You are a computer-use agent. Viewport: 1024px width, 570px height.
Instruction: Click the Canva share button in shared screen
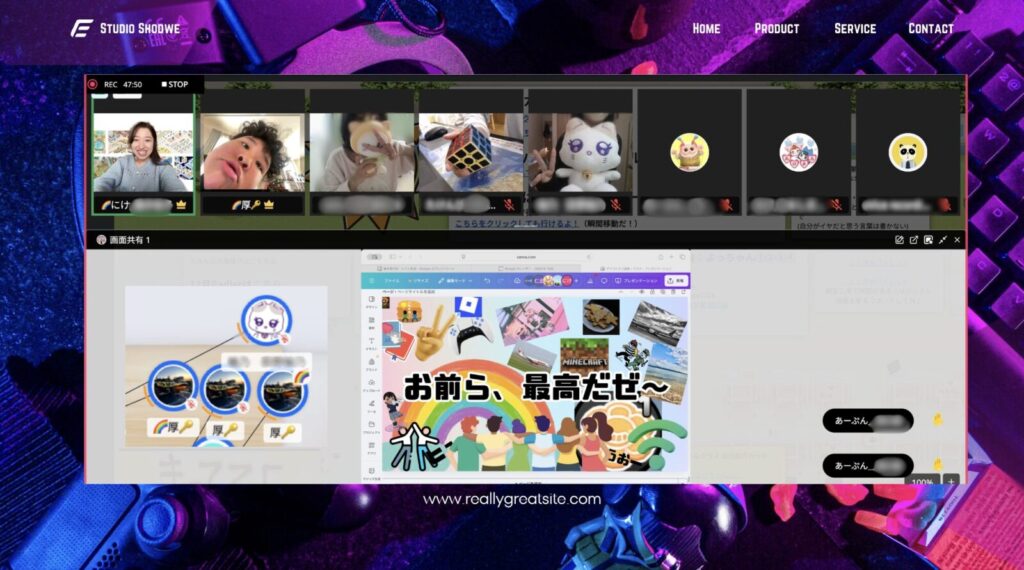676,281
